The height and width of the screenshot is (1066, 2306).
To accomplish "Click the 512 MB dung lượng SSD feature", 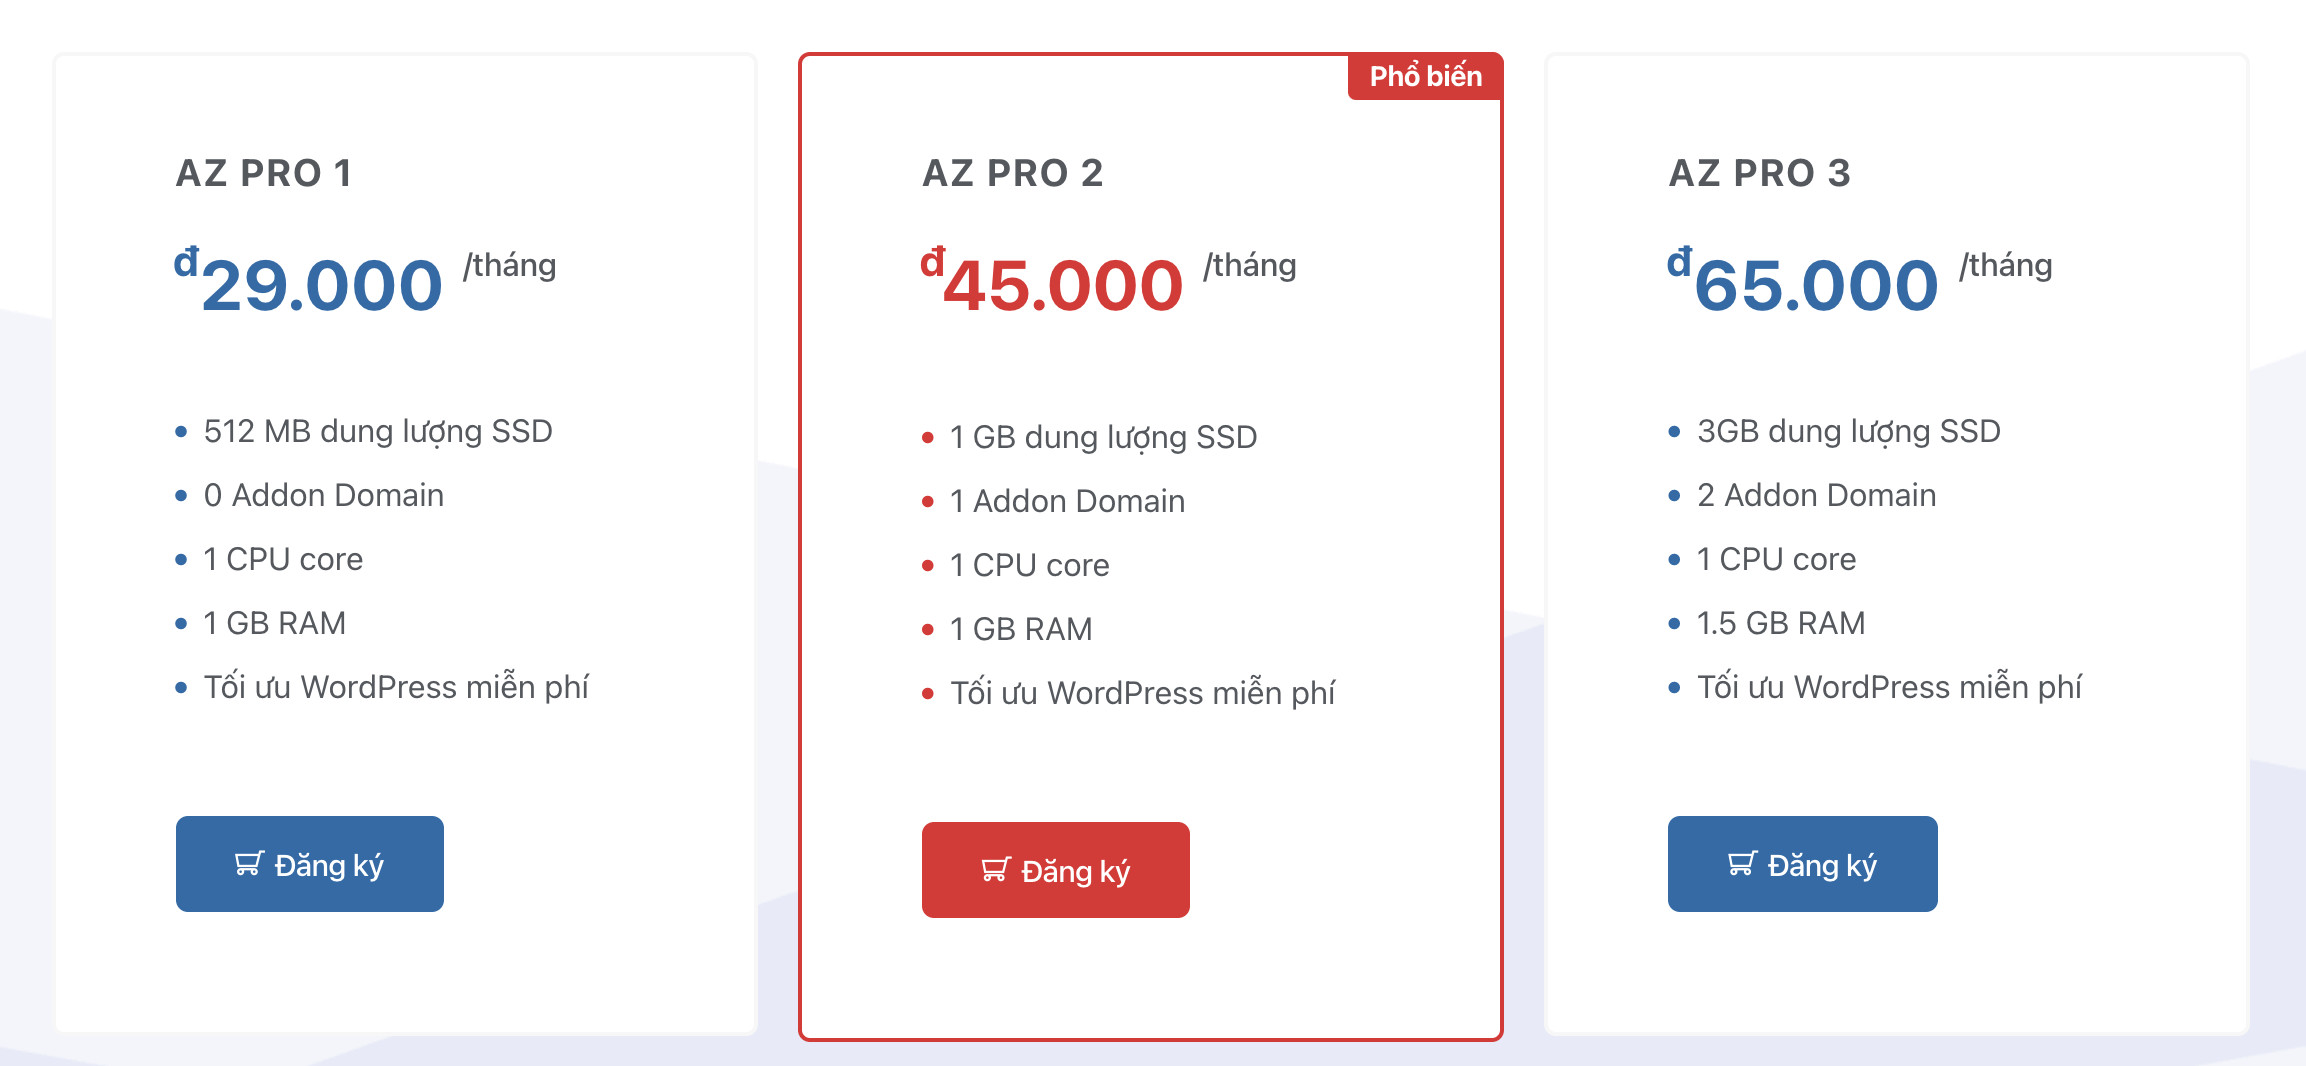I will click(378, 431).
